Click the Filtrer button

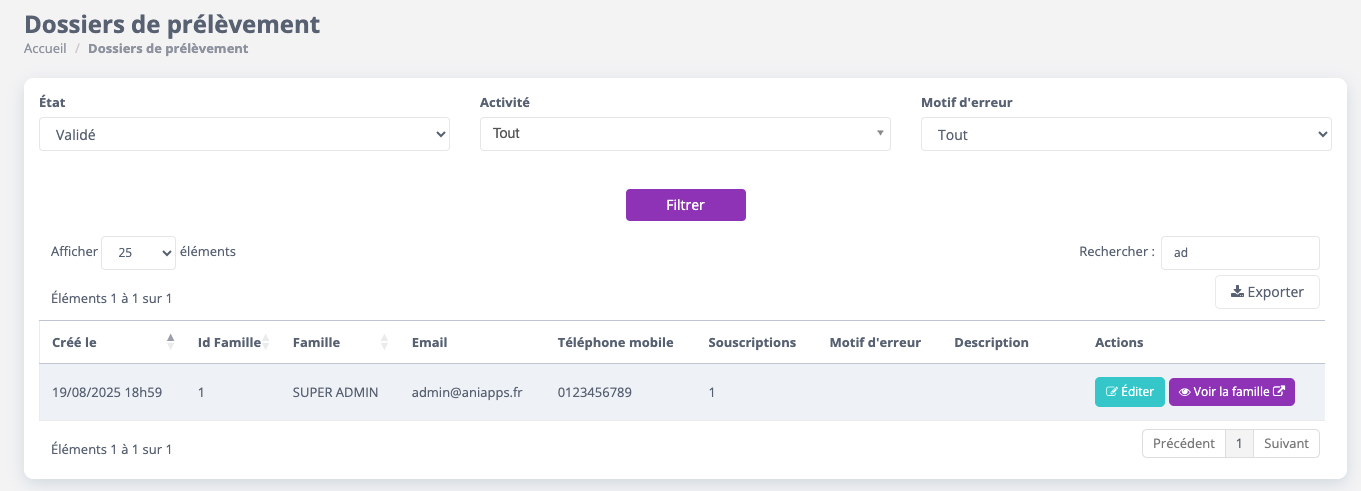[x=686, y=205]
